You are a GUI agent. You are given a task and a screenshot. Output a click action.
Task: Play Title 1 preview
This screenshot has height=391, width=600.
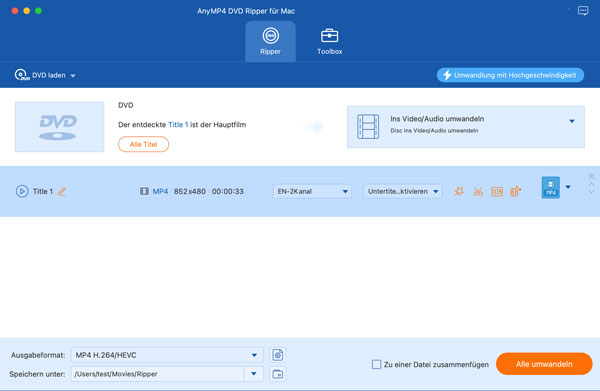pyautogui.click(x=22, y=191)
